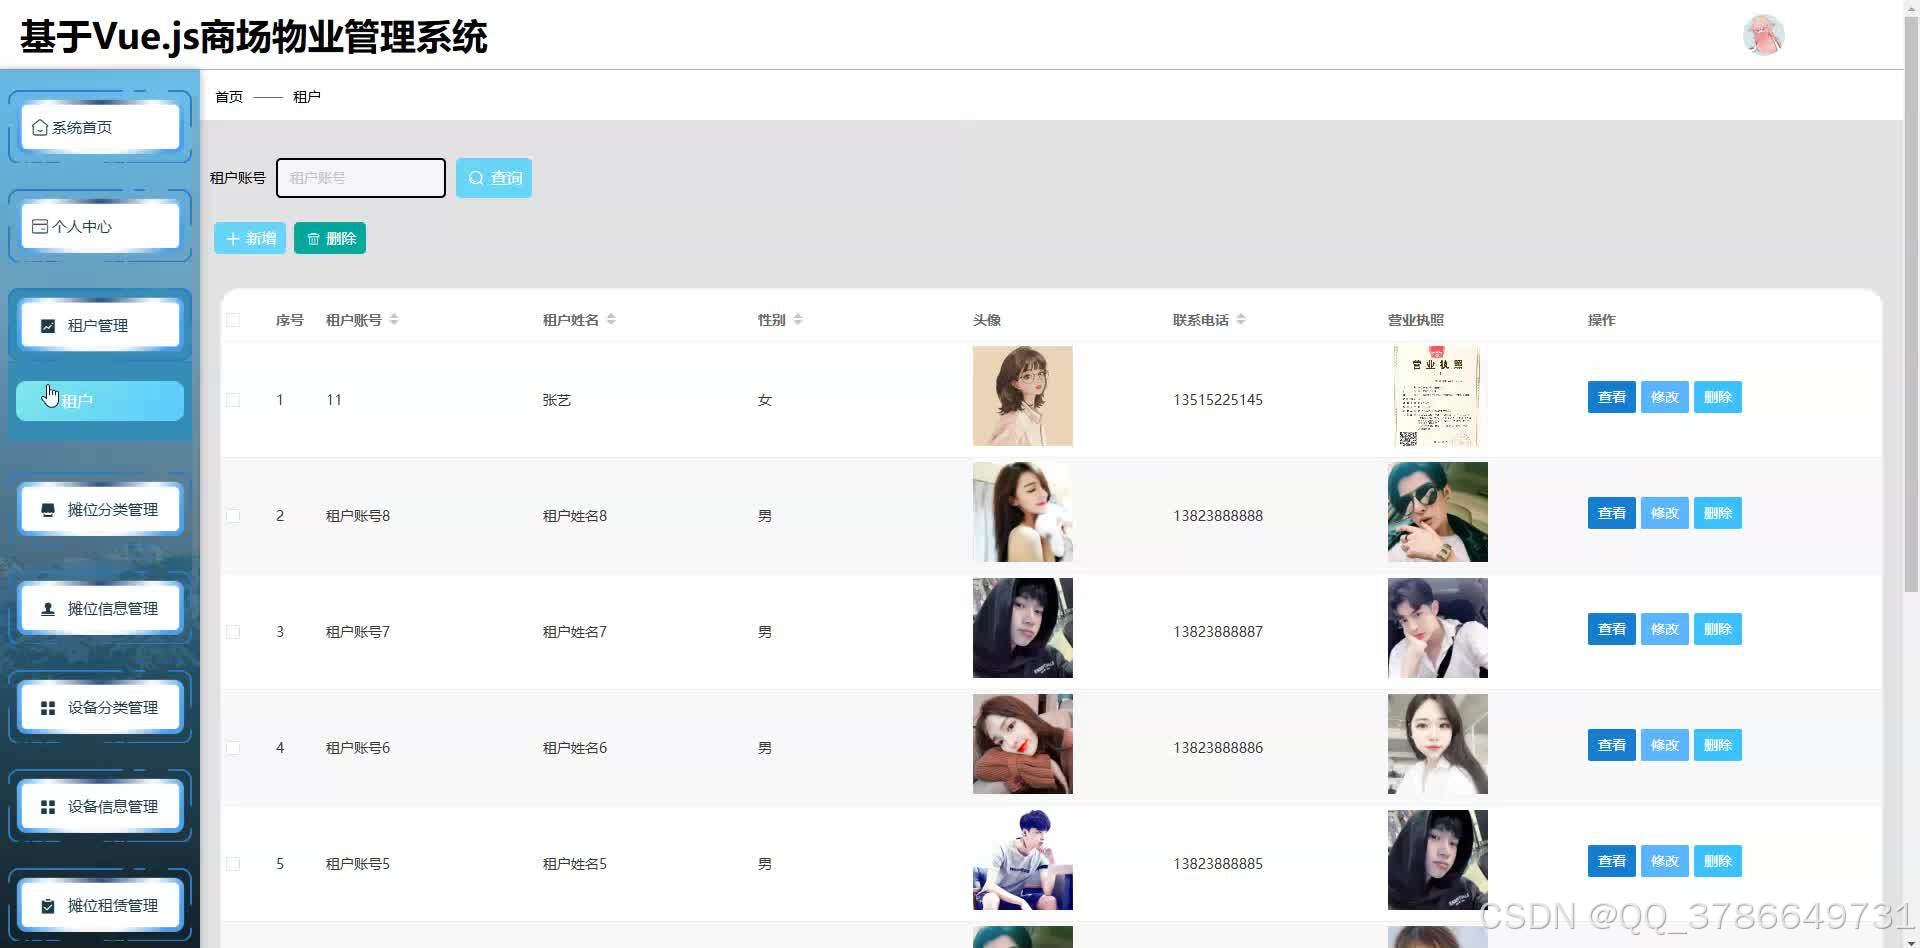Focus the 租户账号 search input field
Viewport: 1920px width, 948px height.
pos(361,178)
